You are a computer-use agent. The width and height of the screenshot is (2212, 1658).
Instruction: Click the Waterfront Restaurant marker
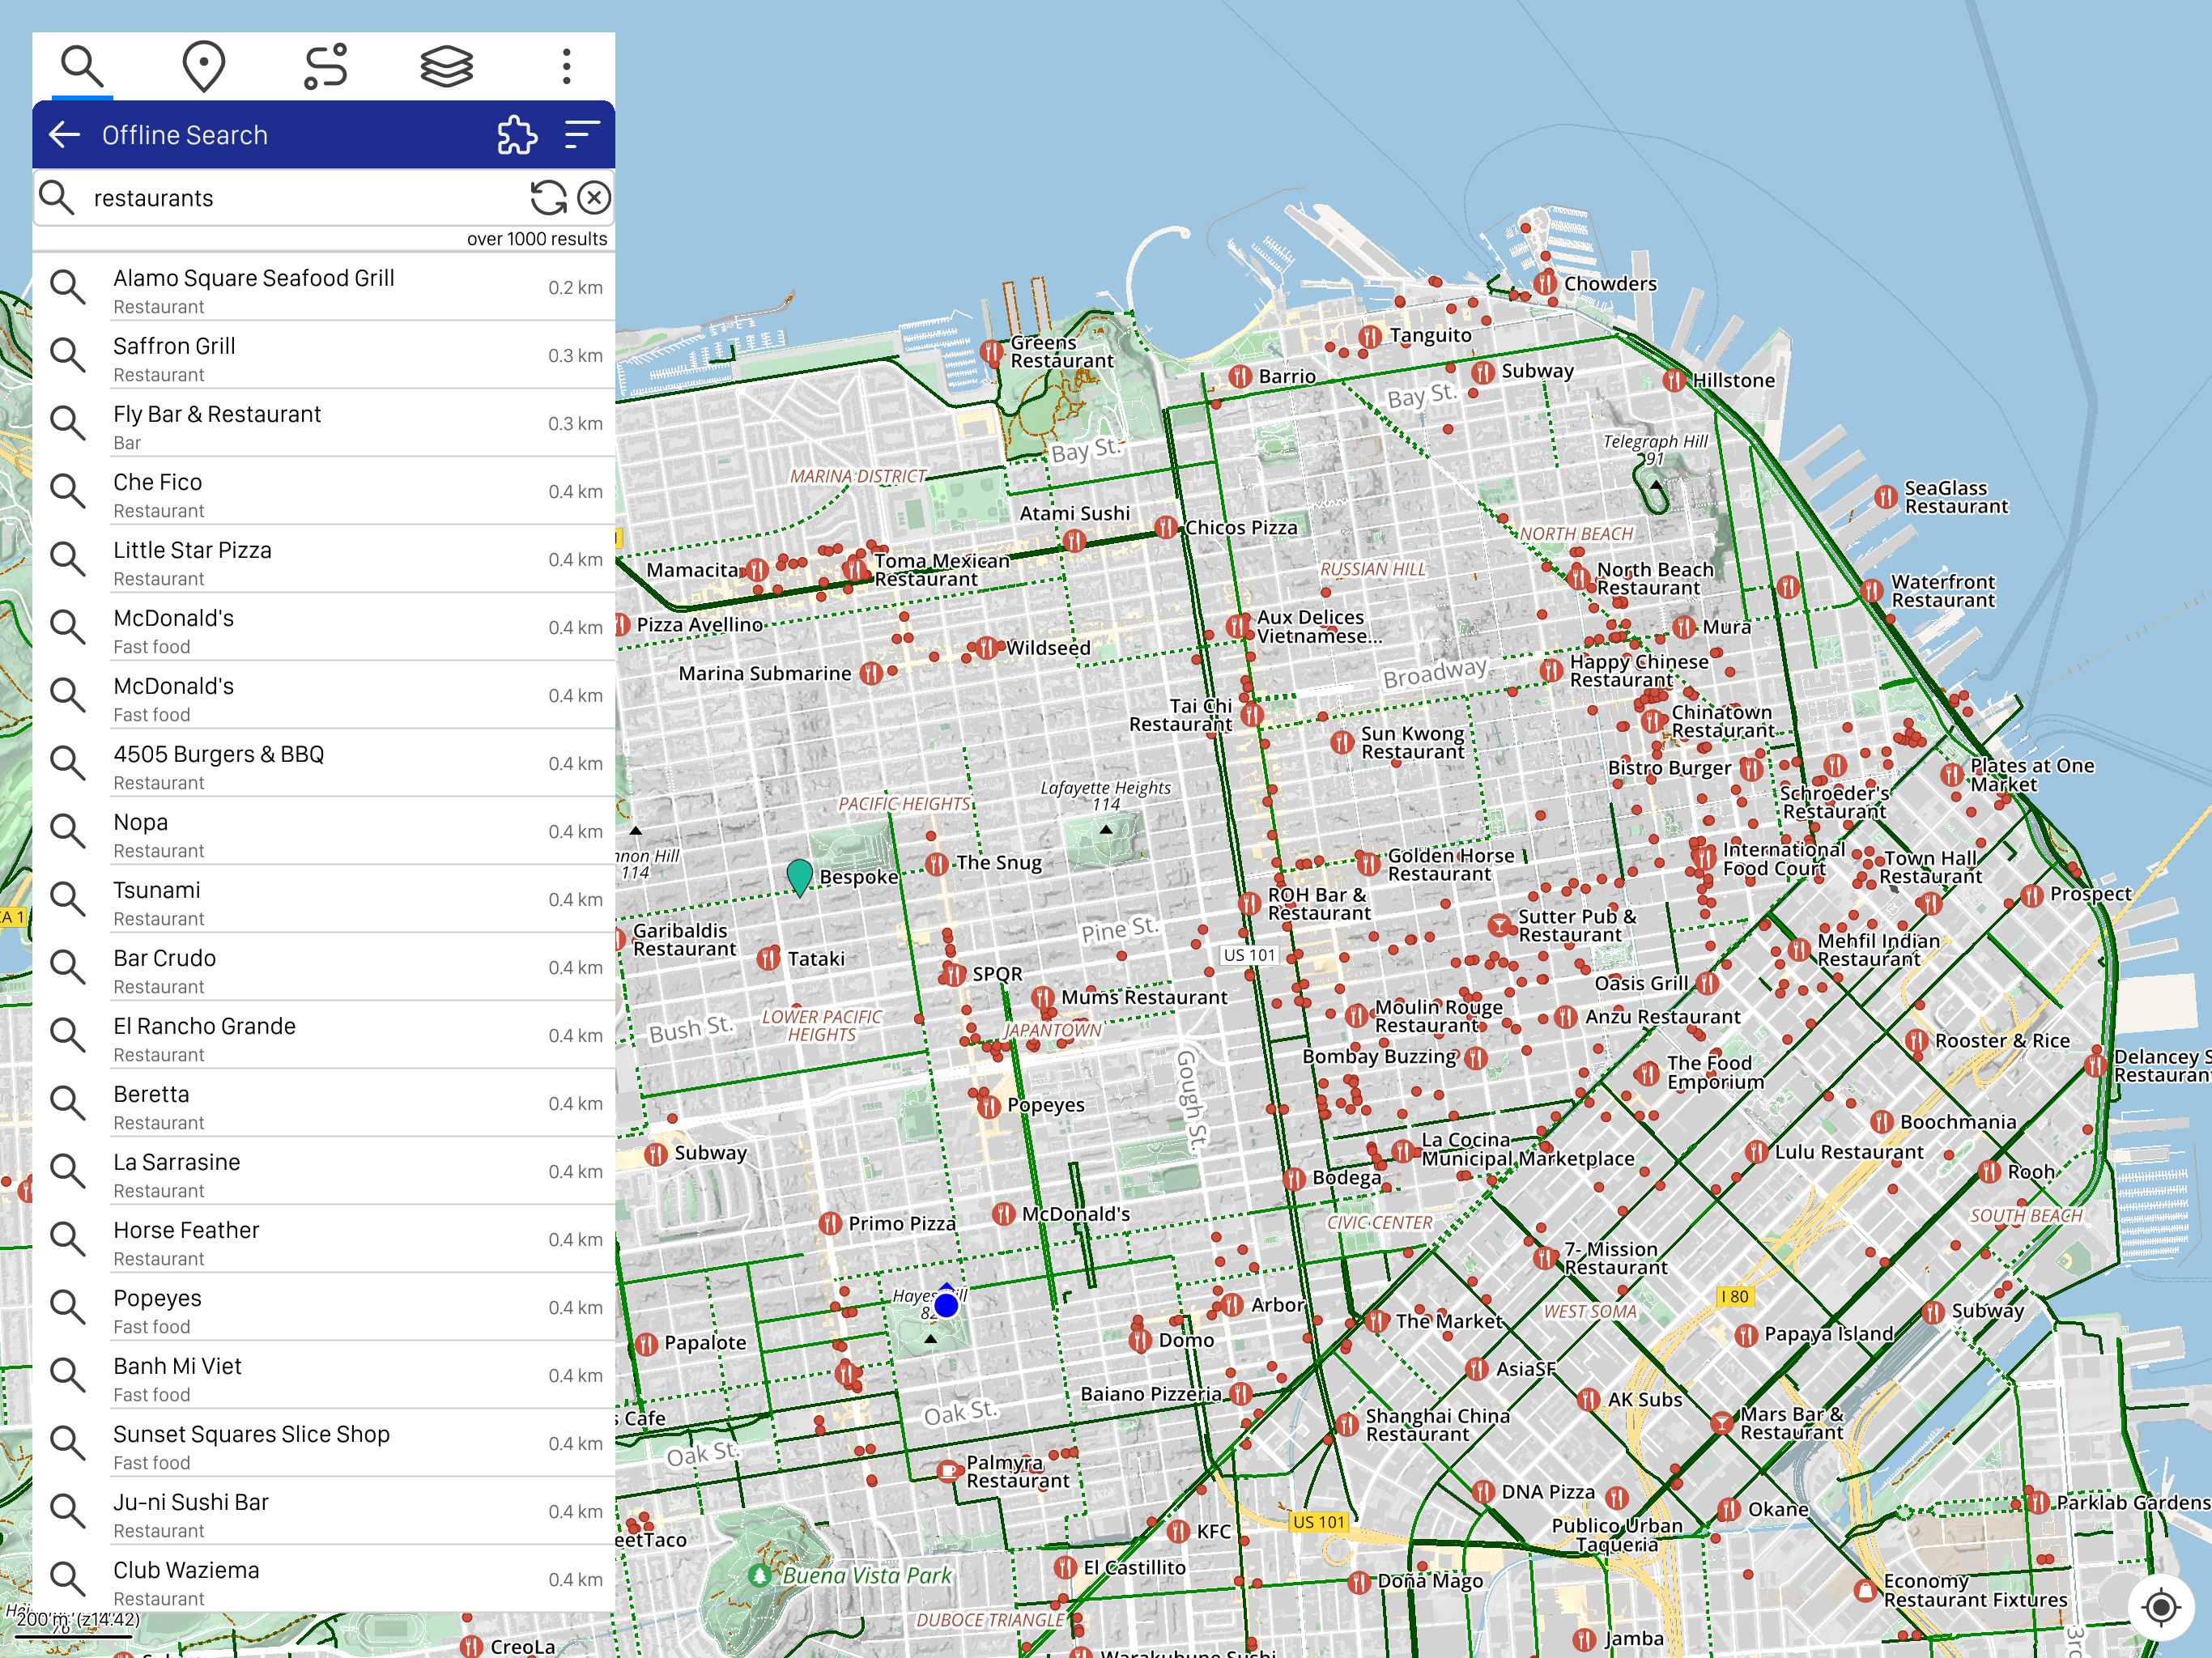1872,590
